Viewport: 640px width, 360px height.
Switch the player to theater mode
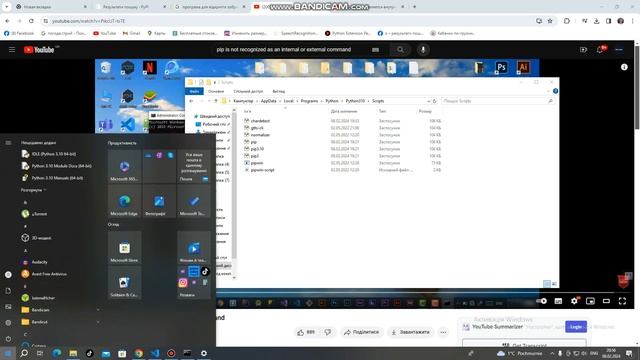606,301
